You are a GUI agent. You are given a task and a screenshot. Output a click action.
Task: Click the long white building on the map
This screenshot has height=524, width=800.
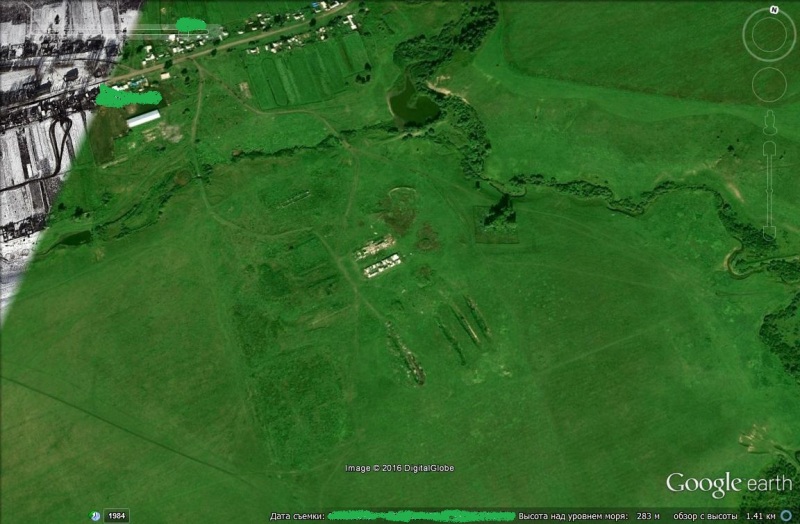tap(144, 119)
